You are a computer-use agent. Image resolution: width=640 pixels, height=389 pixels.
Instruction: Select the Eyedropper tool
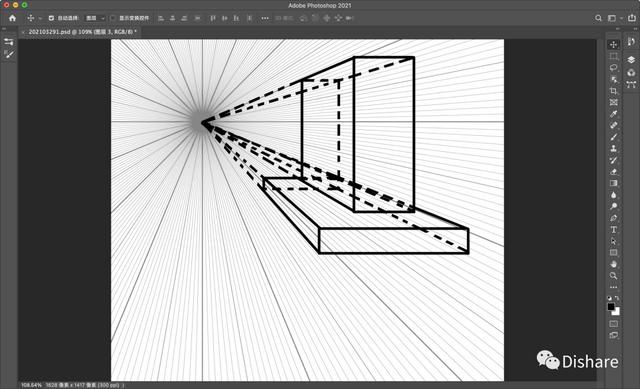pos(613,114)
